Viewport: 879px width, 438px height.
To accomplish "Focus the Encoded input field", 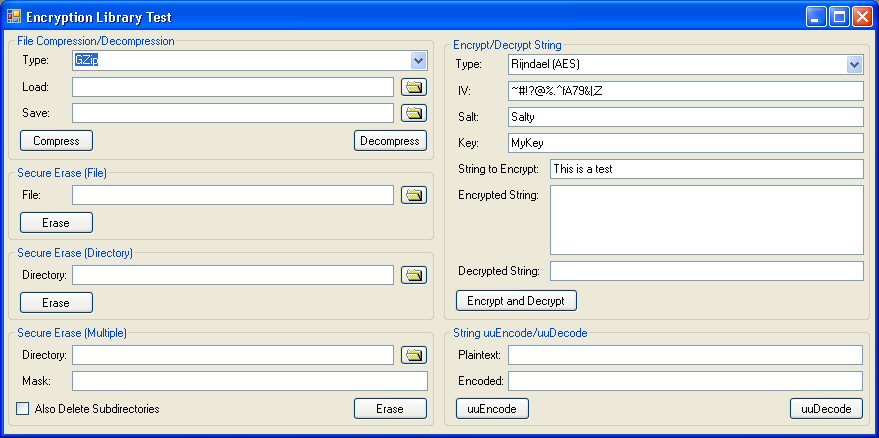I will pyautogui.click(x=686, y=381).
